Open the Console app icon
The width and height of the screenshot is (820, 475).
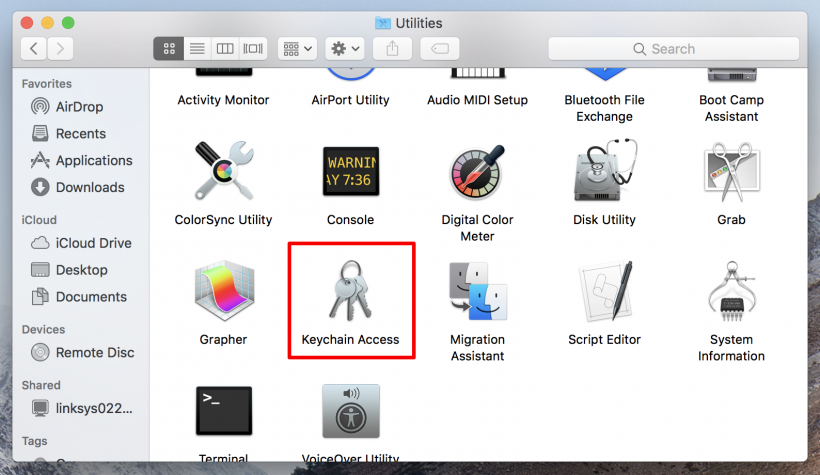point(350,171)
